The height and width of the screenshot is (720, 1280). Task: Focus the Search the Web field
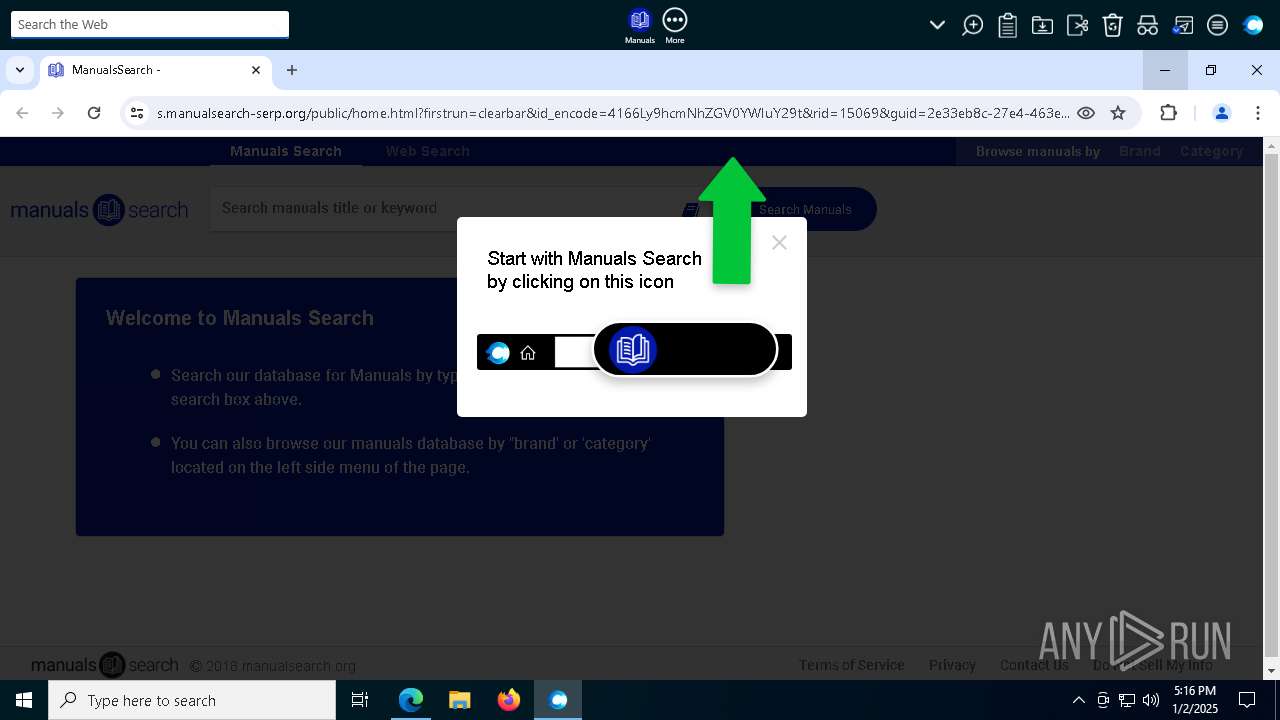[150, 24]
